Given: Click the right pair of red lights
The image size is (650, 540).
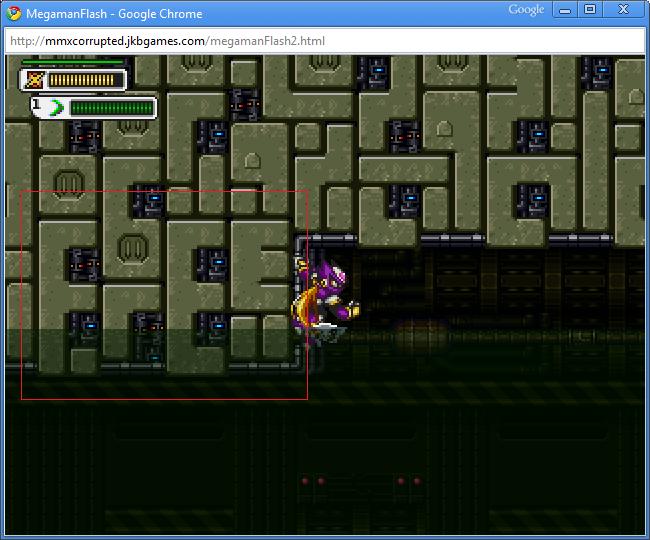Looking at the screenshot, I should 409,481.
